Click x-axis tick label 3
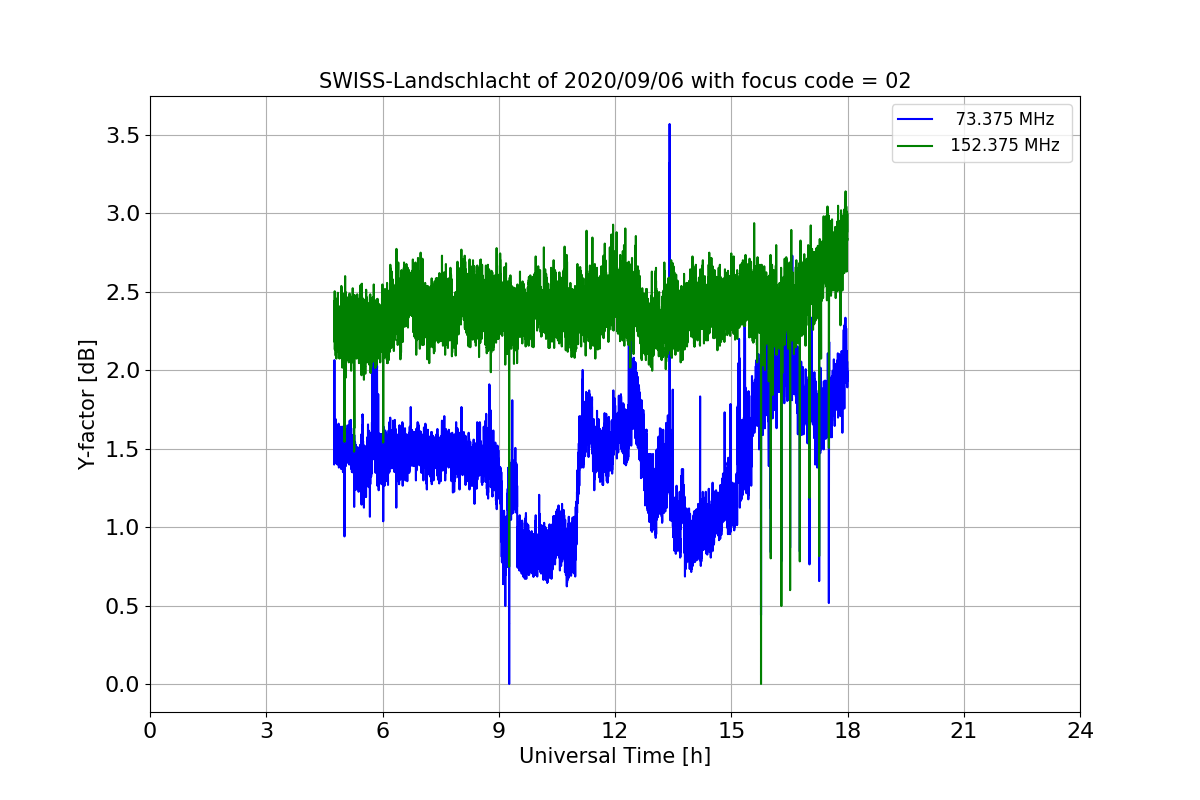This screenshot has height=800, width=1200. click(266, 731)
